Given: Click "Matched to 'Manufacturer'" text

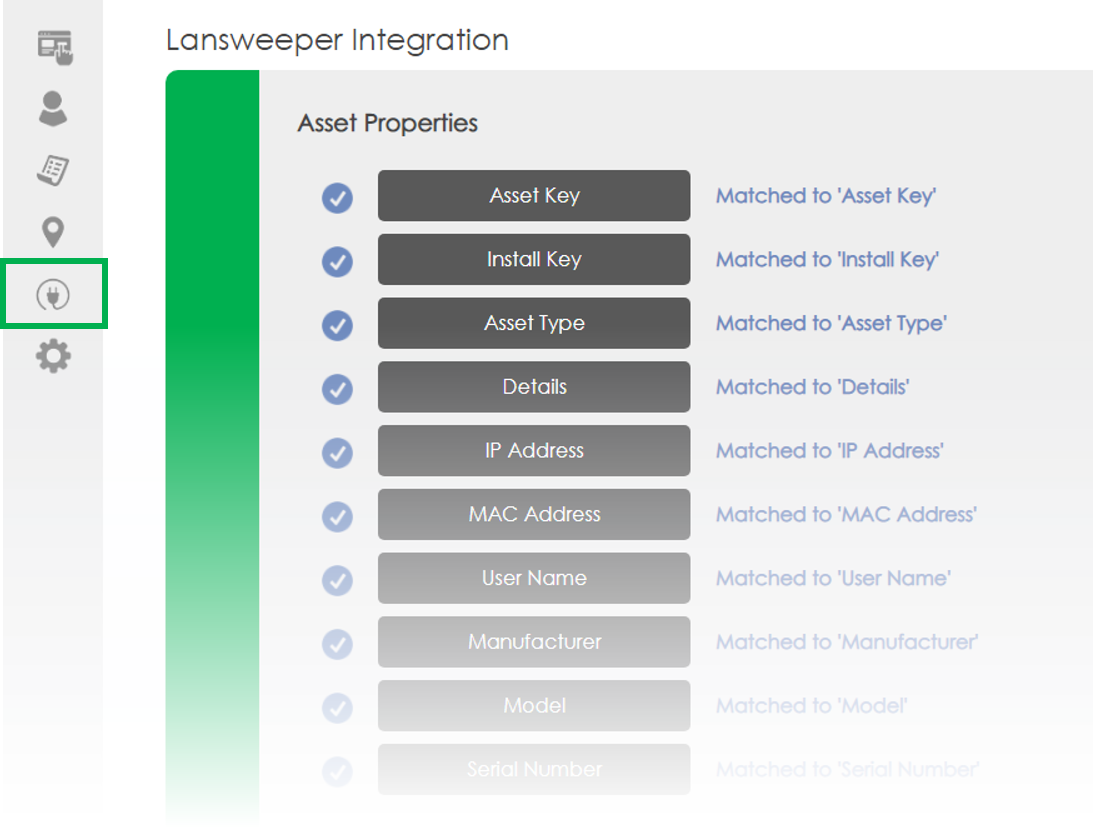Looking at the screenshot, I should pyautogui.click(x=847, y=642).
